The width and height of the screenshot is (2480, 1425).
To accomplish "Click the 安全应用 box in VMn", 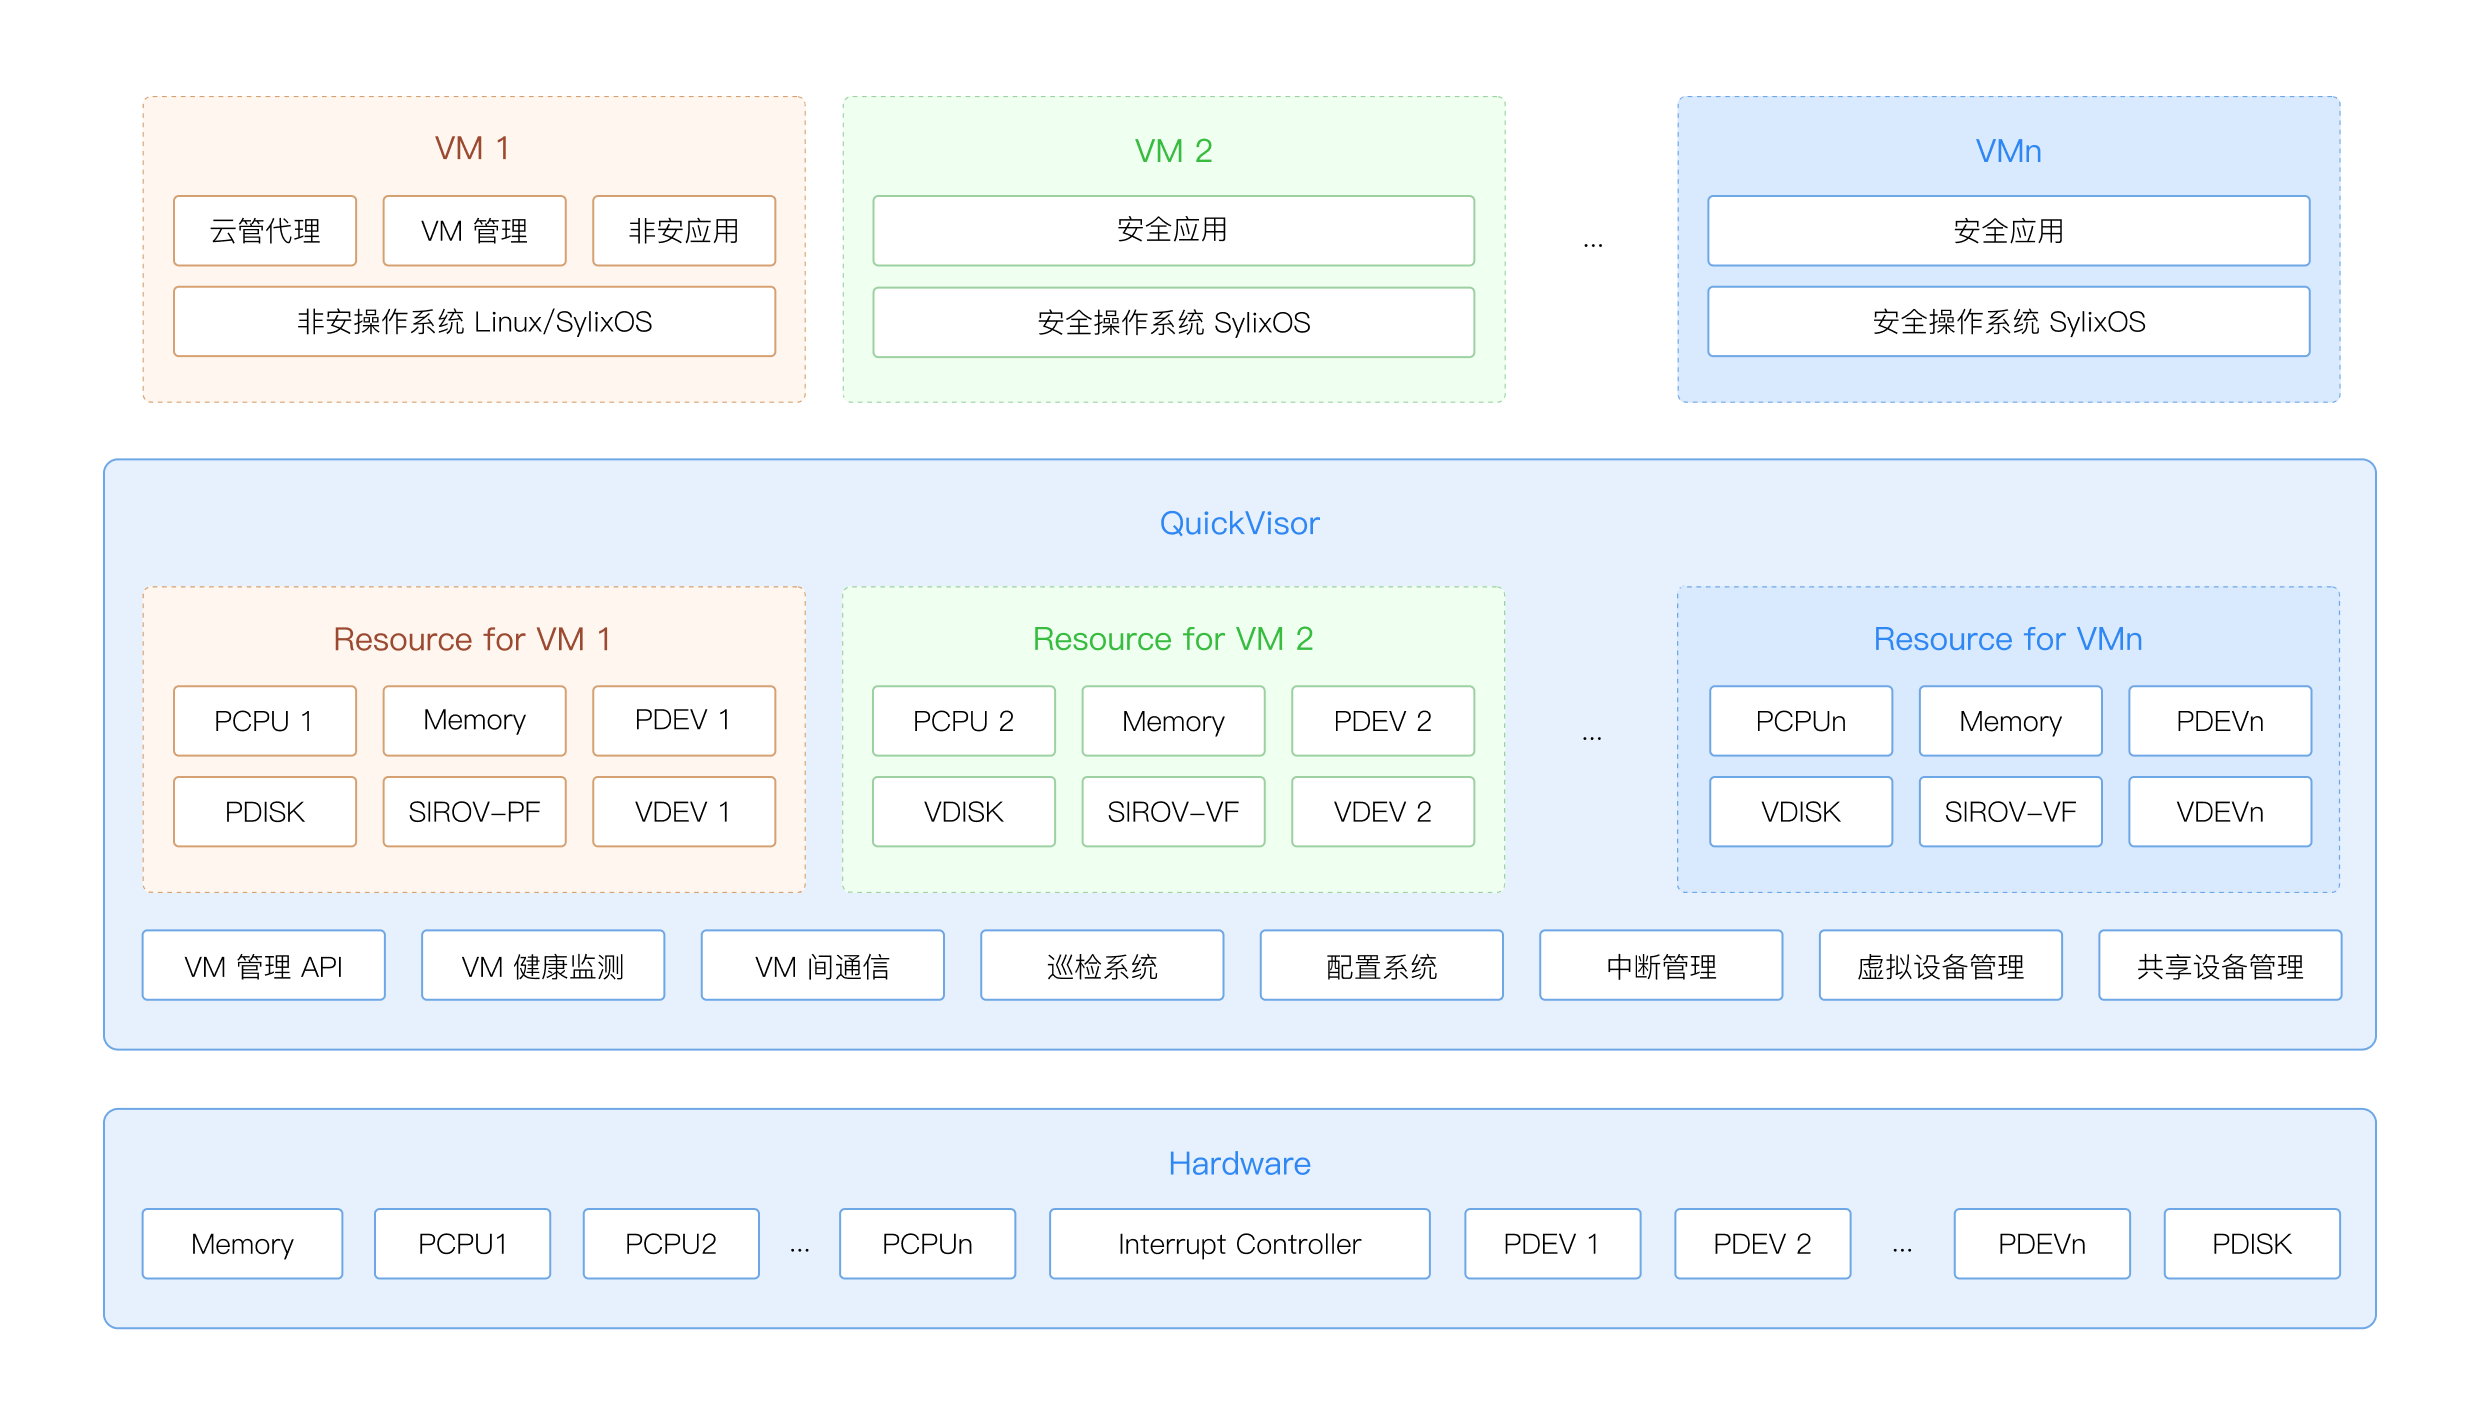I will pos(2008,231).
